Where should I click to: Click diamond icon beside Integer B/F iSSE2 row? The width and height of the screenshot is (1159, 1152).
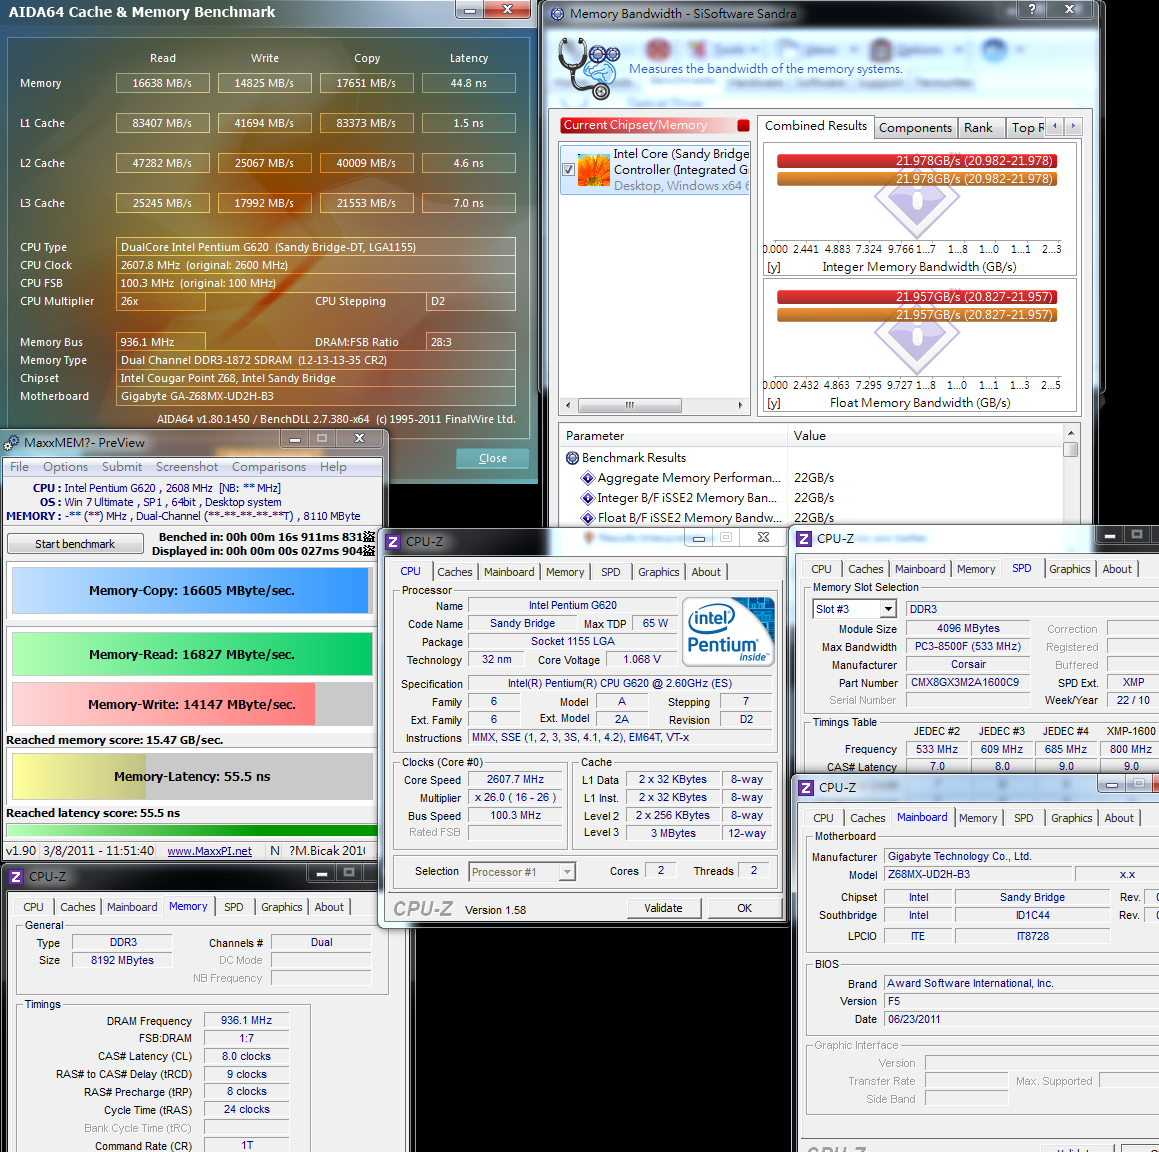588,498
